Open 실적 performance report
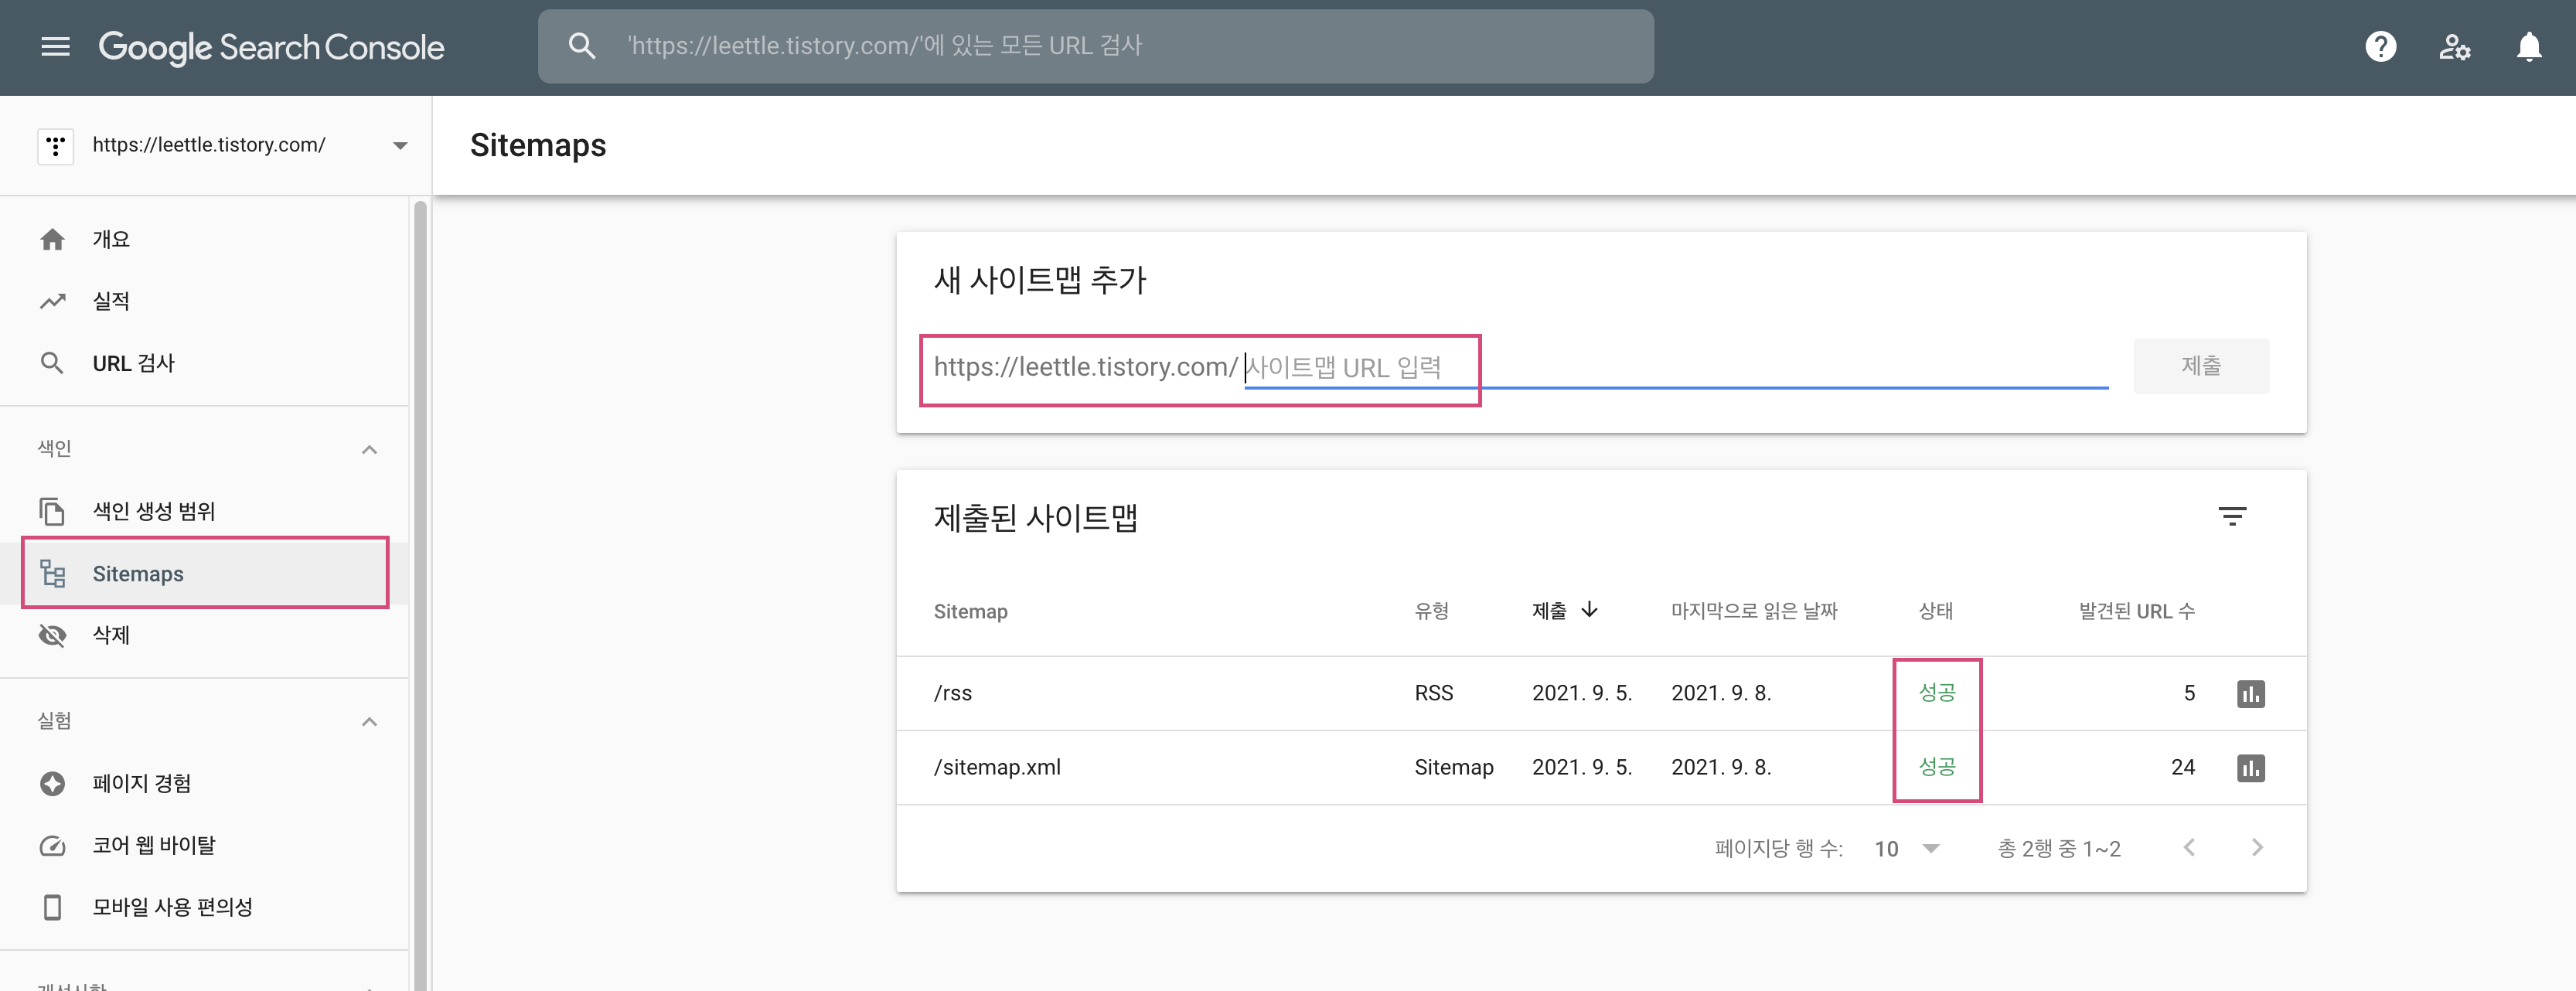Viewport: 2576px width, 991px height. (111, 301)
